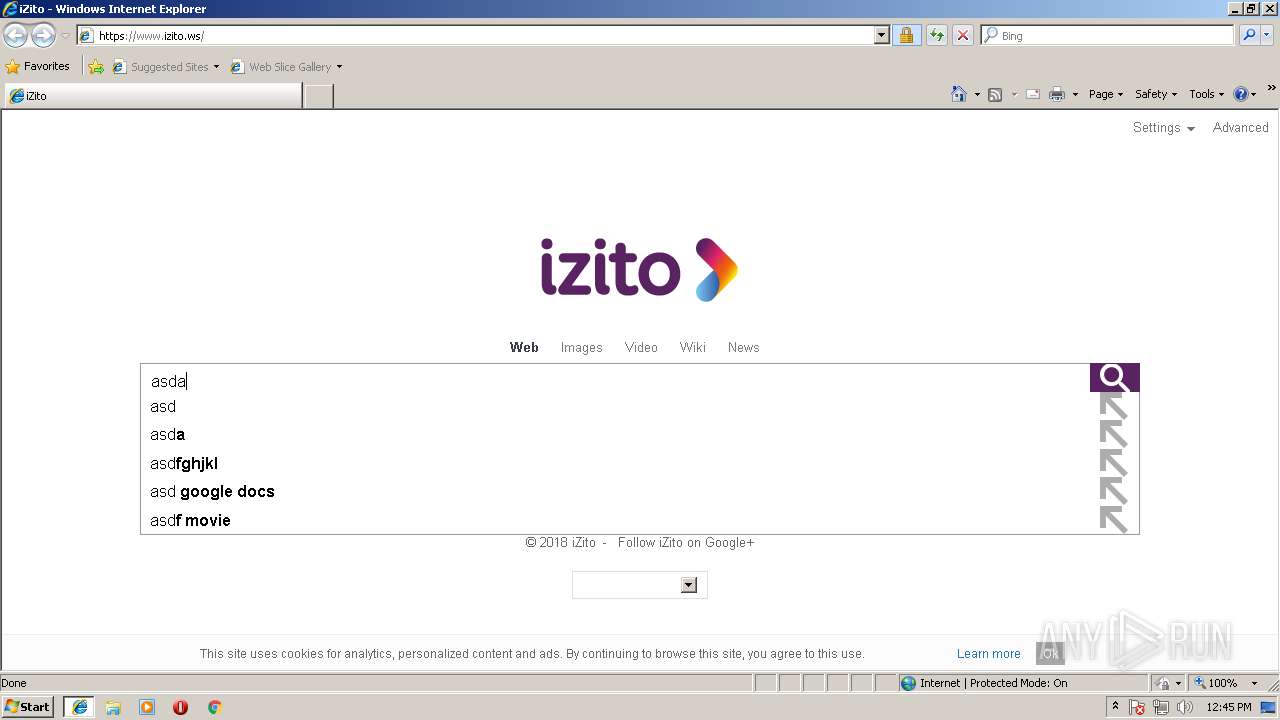Expand the Recent Pages dropdown arrow
The height and width of the screenshot is (720, 1280).
[x=65, y=36]
